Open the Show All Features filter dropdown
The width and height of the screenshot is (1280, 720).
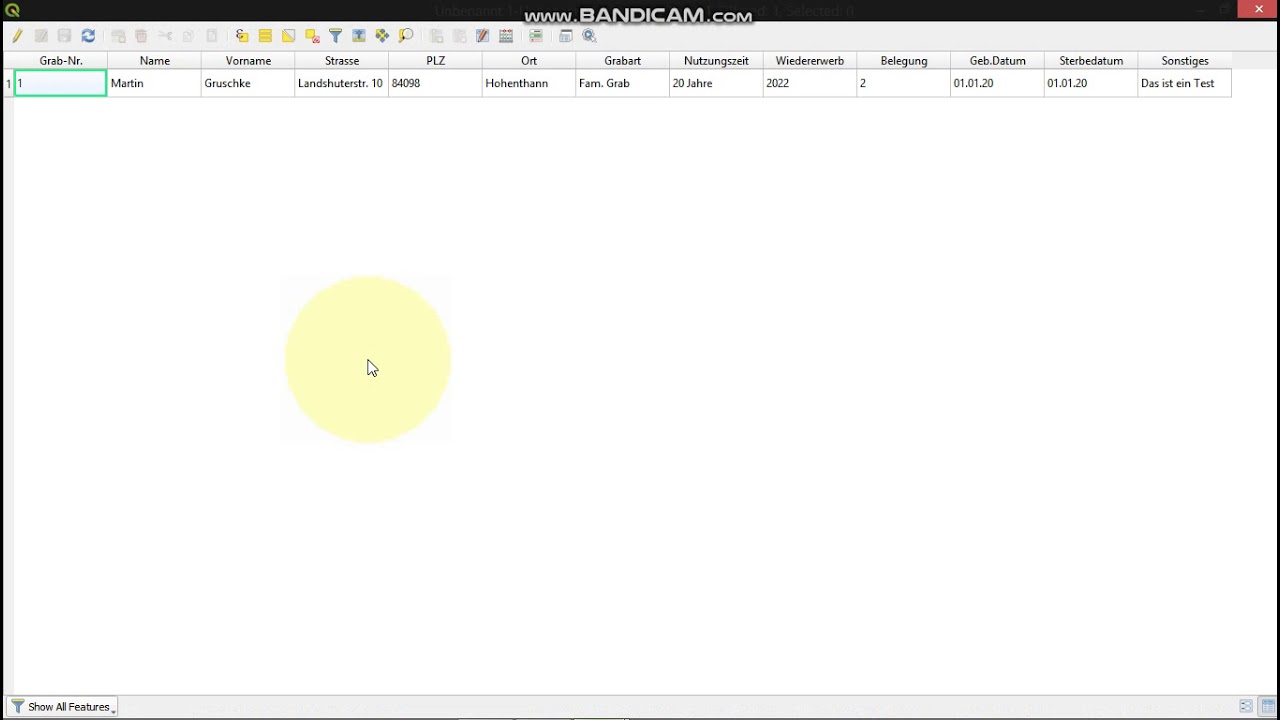(x=62, y=707)
